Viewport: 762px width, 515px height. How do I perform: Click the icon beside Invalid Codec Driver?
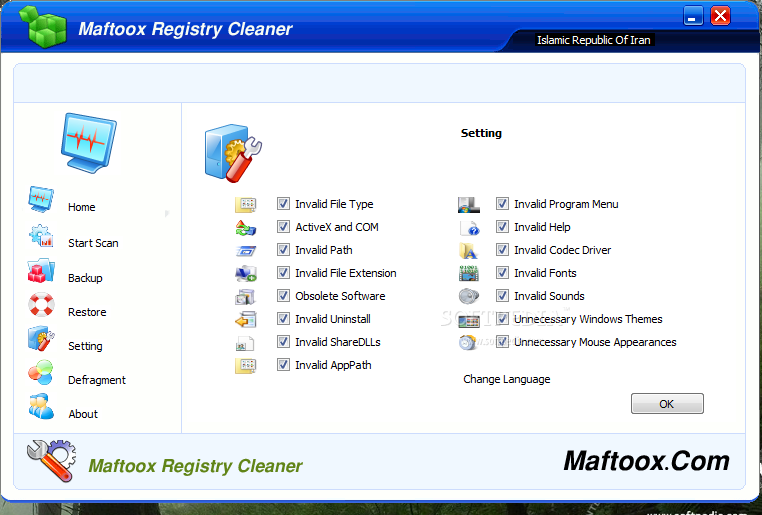469,251
